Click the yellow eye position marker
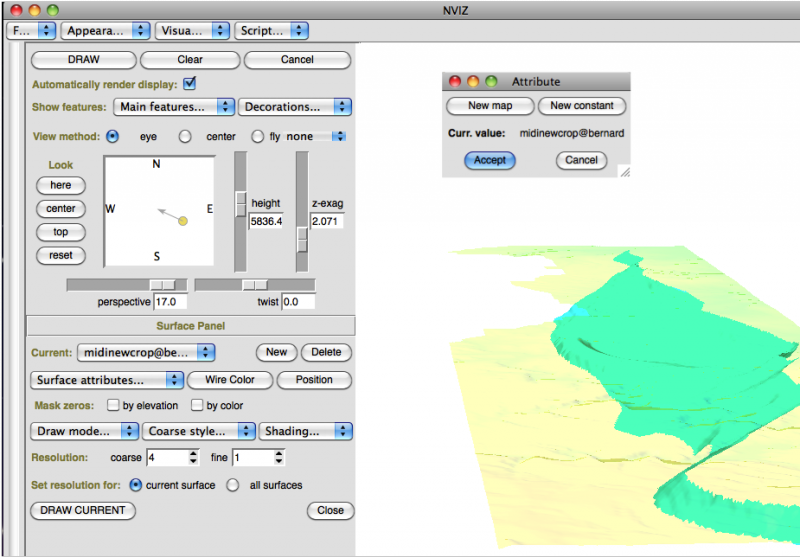 (x=183, y=220)
